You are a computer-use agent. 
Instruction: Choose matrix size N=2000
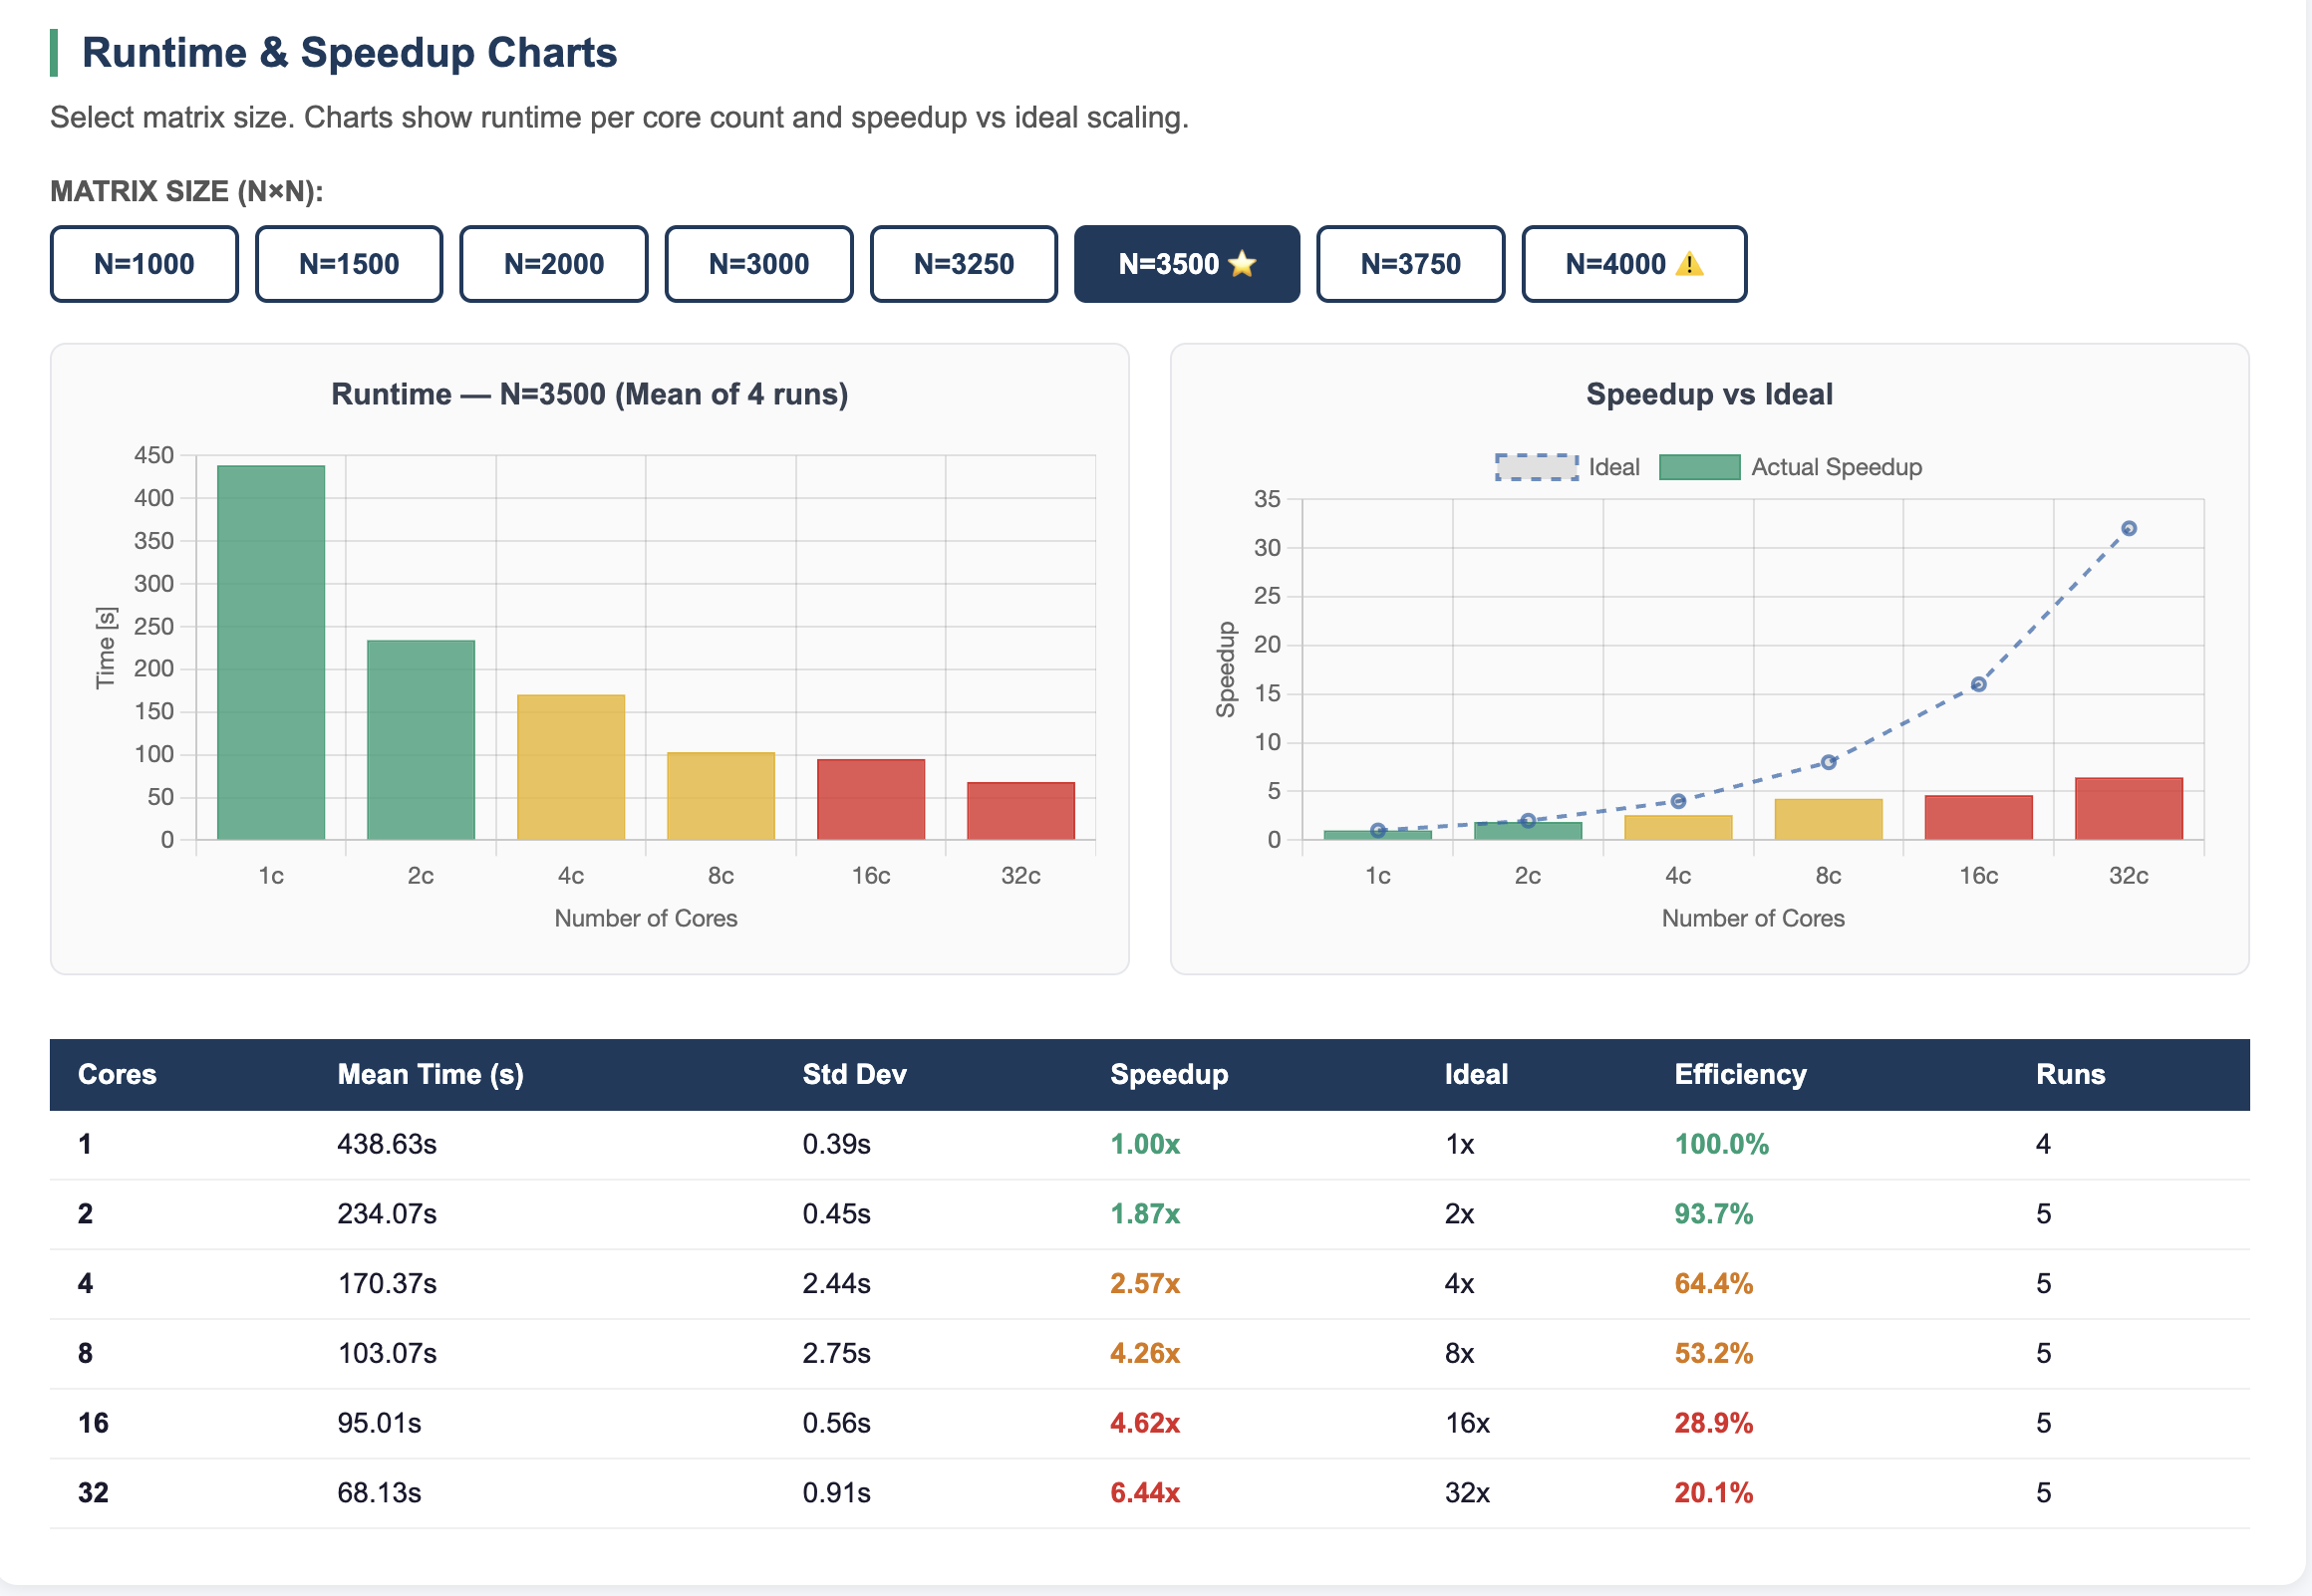pos(554,264)
